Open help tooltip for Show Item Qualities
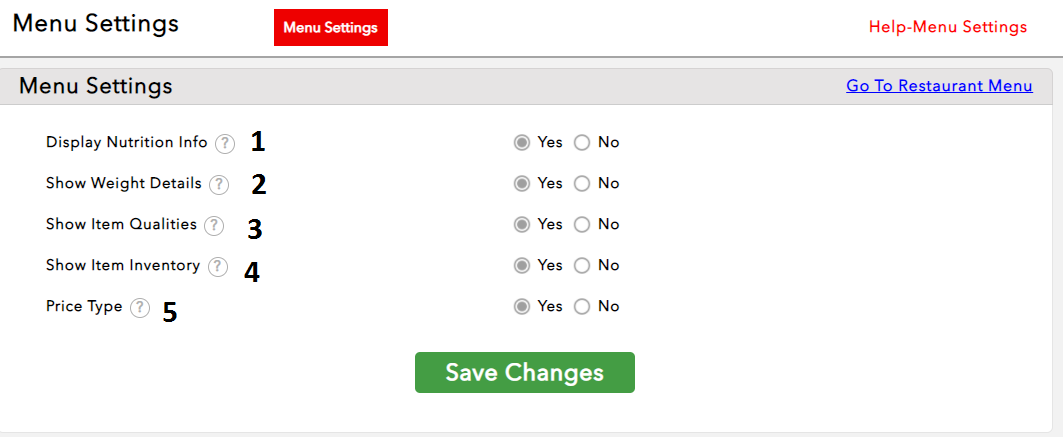This screenshot has height=437, width=1063. (x=214, y=226)
